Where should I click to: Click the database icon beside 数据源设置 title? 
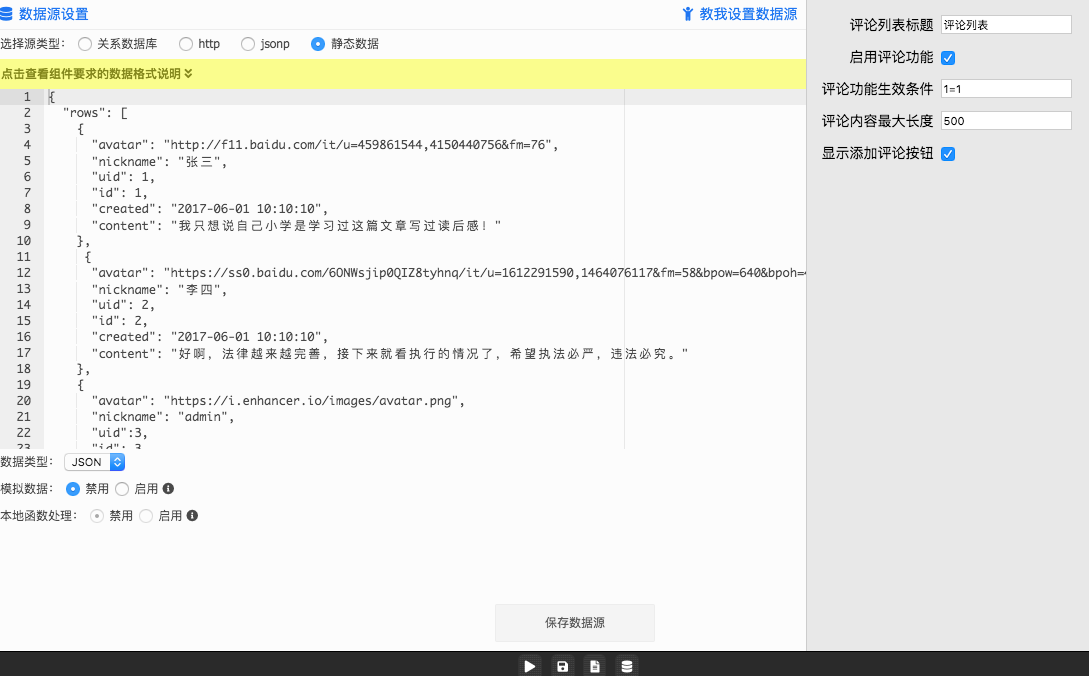click(8, 14)
